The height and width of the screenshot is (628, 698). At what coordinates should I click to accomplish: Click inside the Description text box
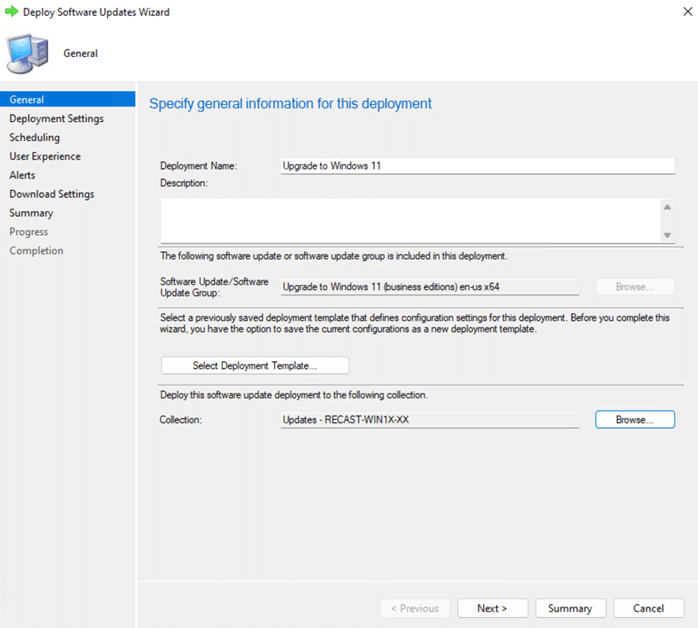(410, 219)
